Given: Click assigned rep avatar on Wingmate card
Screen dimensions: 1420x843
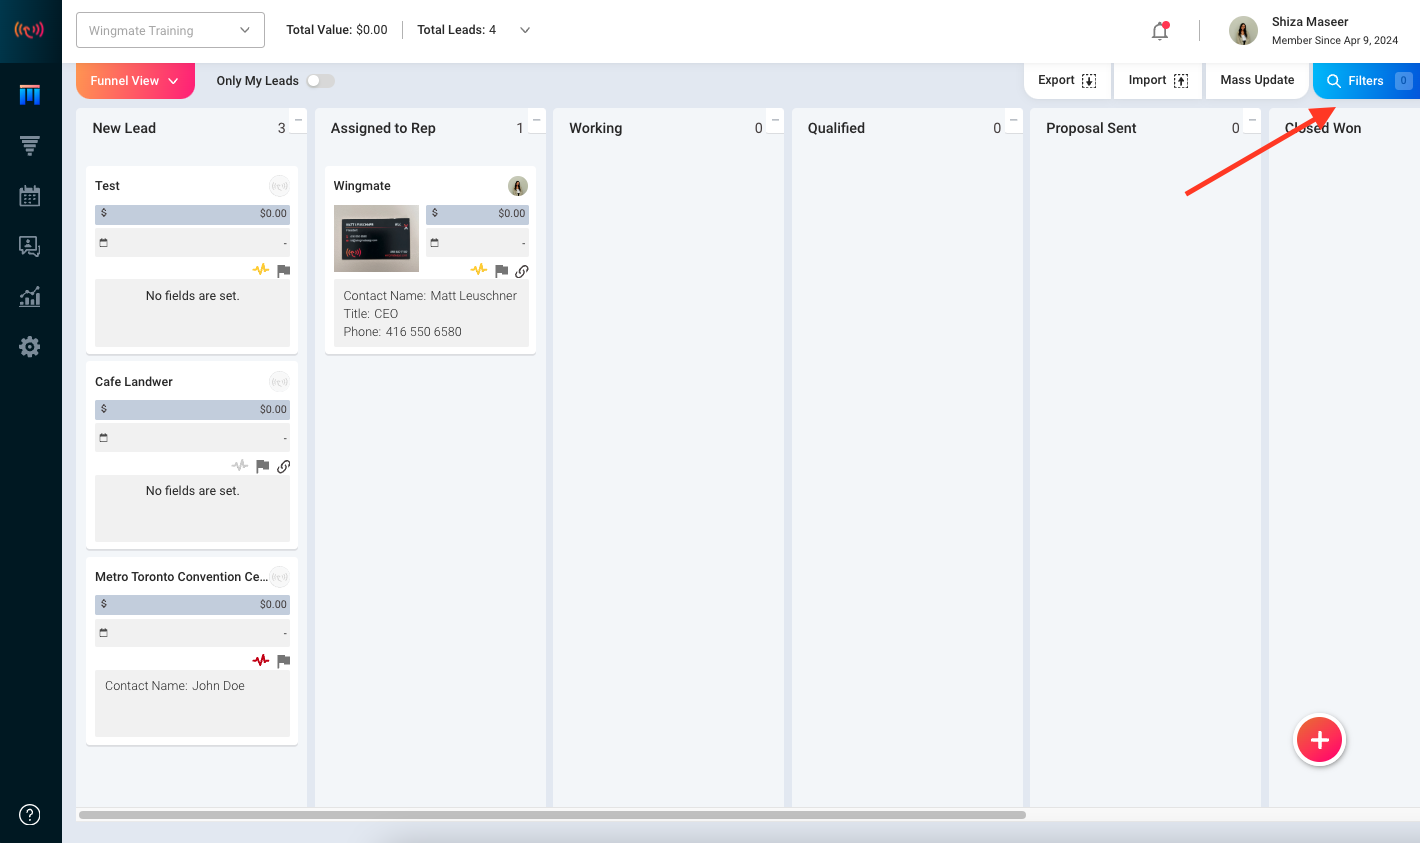Looking at the screenshot, I should (x=518, y=186).
